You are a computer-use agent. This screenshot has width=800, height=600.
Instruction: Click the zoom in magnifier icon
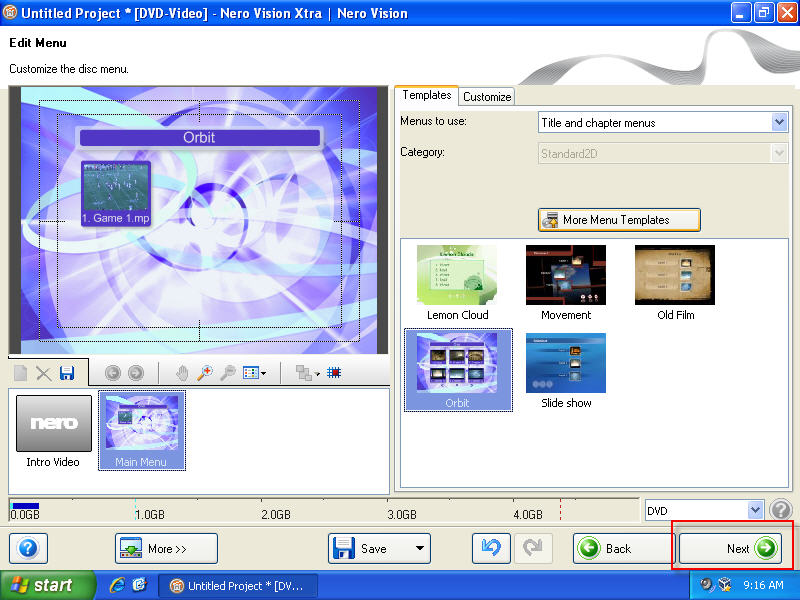point(205,373)
